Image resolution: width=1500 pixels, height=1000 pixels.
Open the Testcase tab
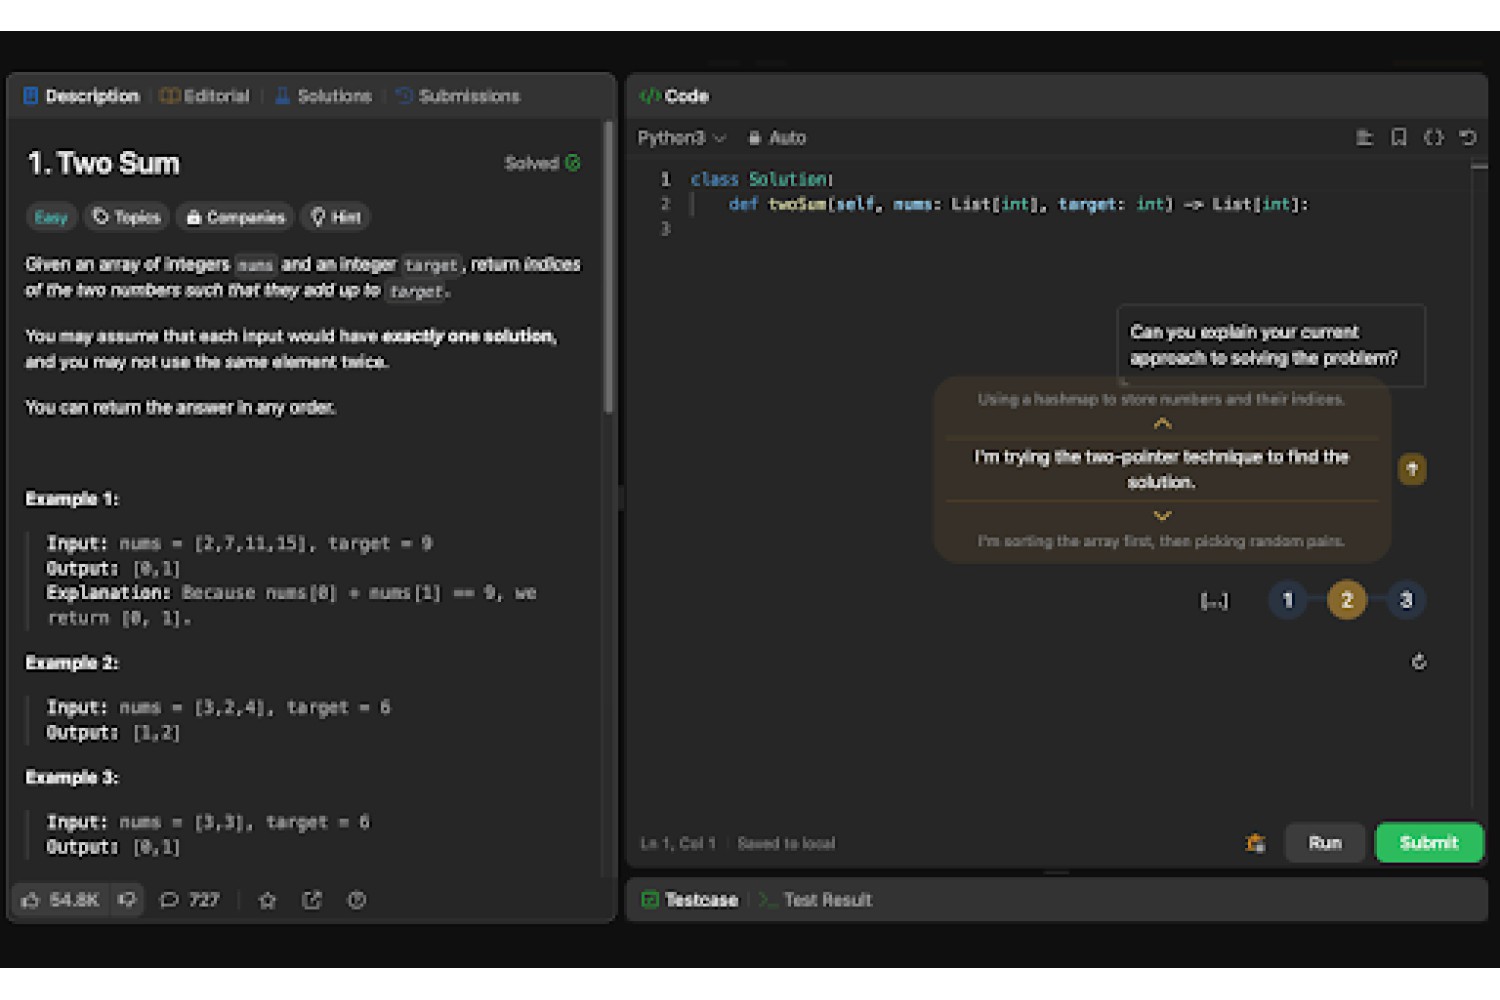(689, 900)
